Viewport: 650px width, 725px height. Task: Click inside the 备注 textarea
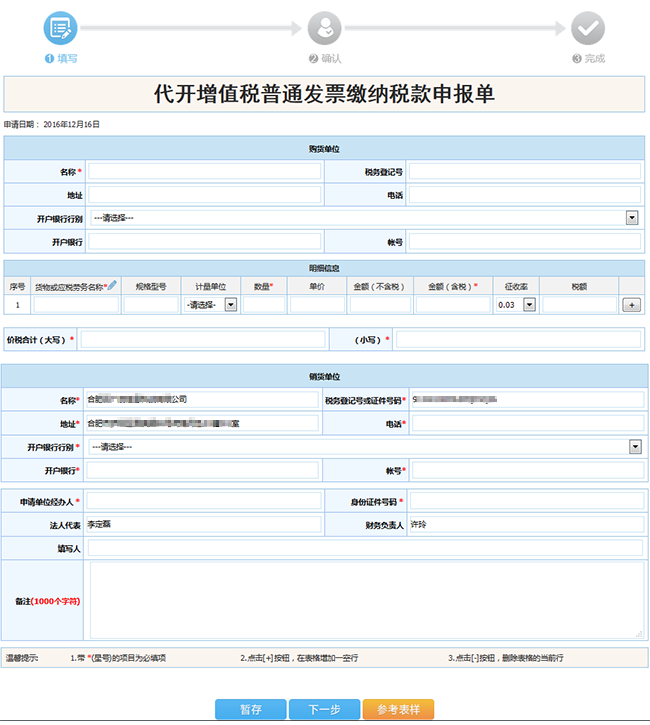[365, 600]
